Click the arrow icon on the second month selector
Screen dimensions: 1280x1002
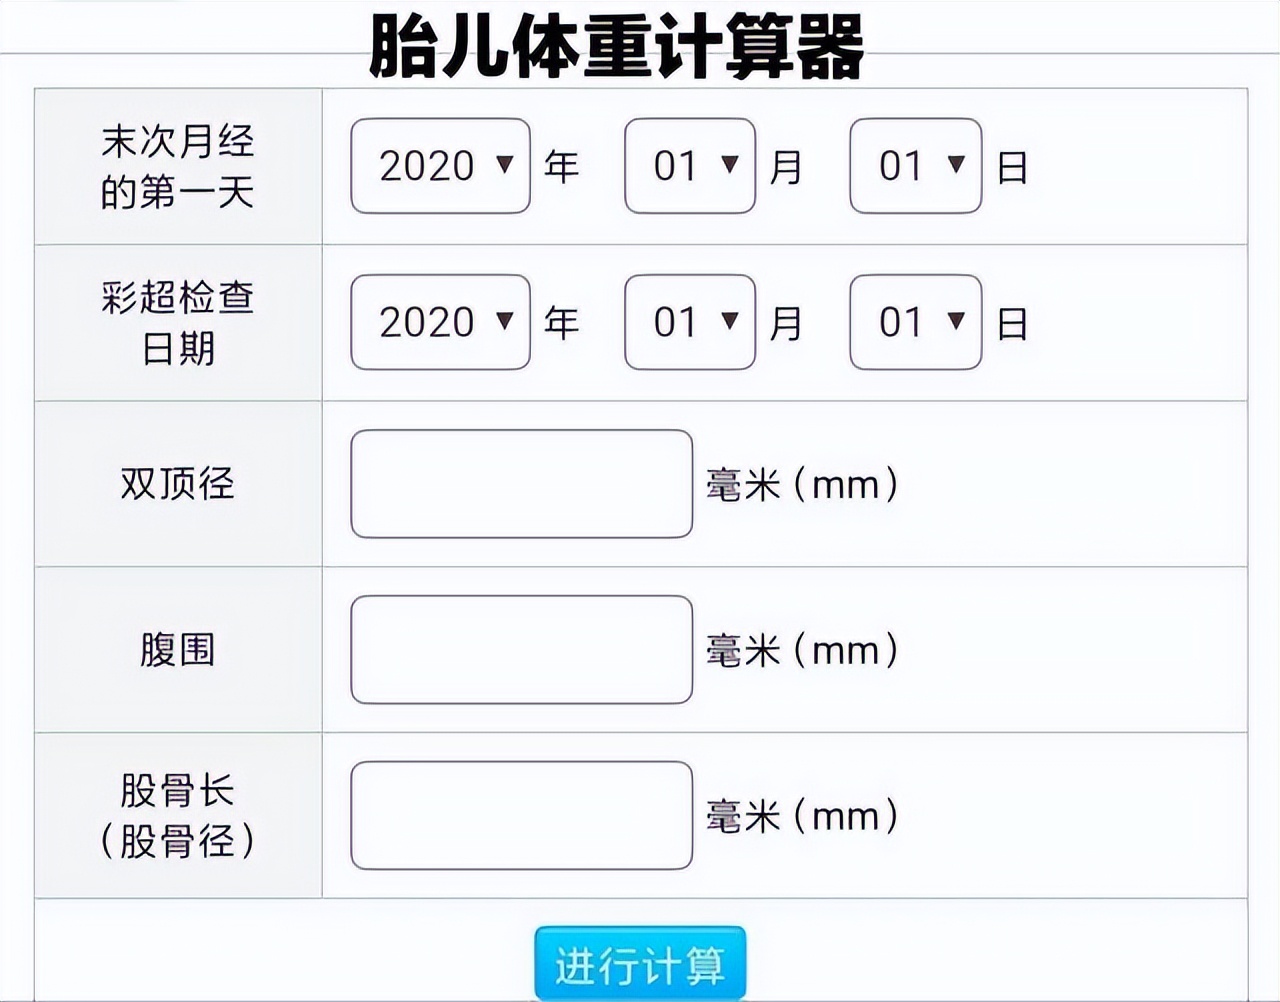pos(730,322)
